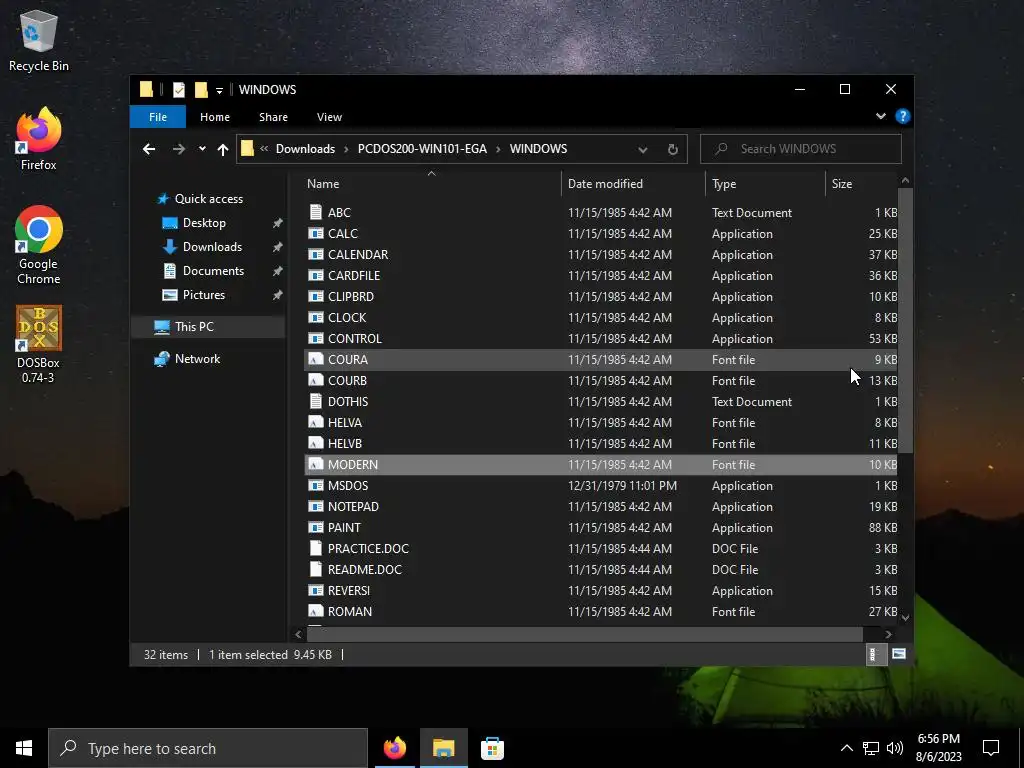1024x768 pixels.
Task: Open the notification center icon
Action: [991, 748]
